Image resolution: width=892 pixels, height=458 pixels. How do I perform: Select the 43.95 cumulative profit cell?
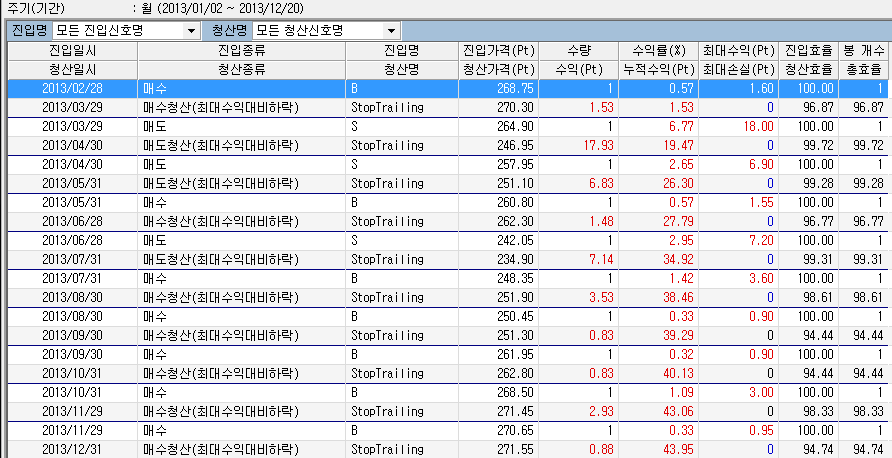tap(658, 449)
